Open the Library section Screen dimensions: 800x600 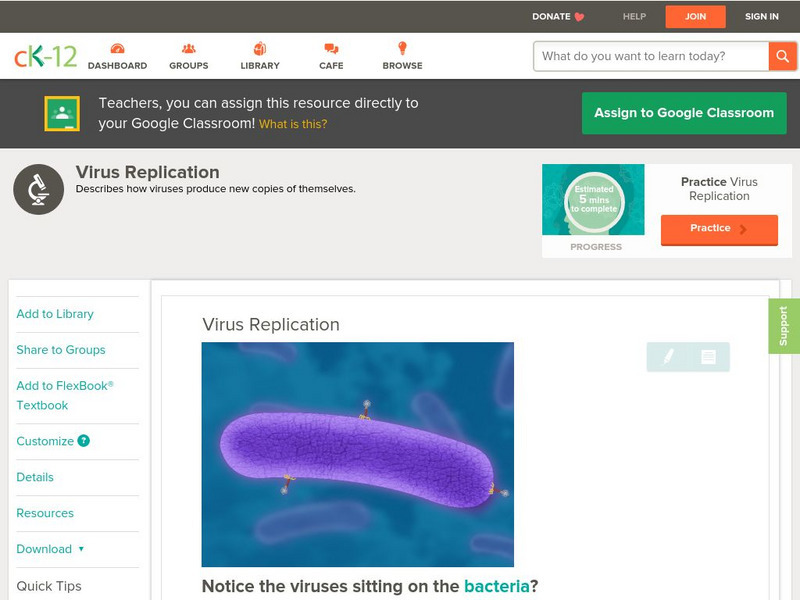click(259, 56)
